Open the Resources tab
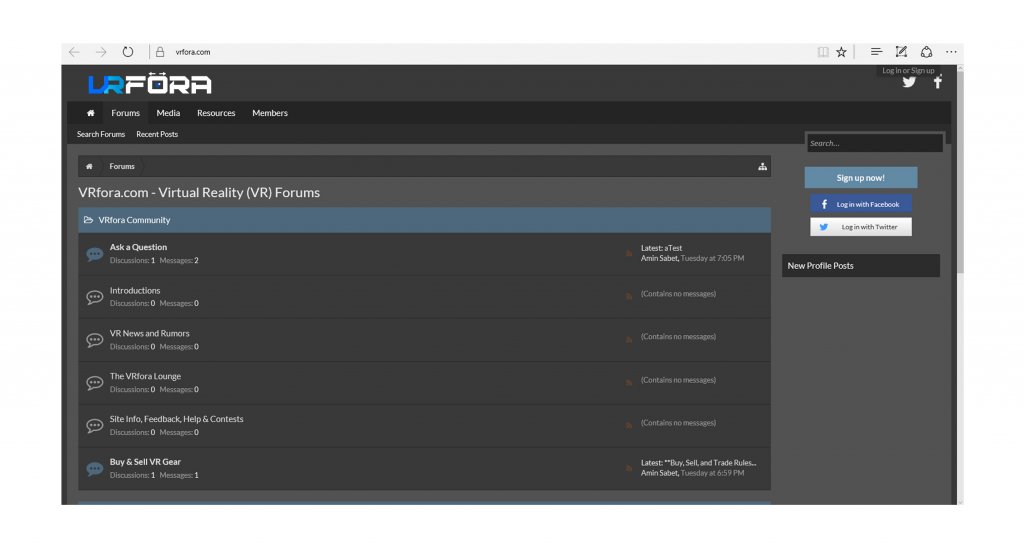The width and height of the screenshot is (1024, 549). (216, 113)
